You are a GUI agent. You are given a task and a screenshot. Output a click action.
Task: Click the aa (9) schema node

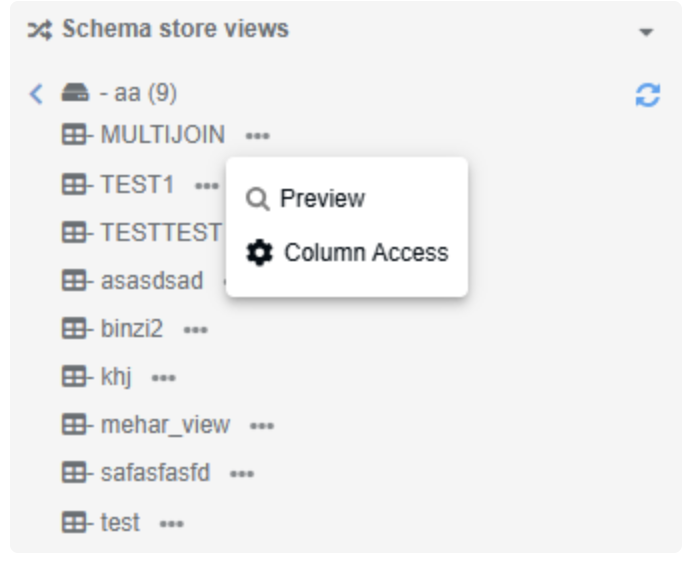138,94
